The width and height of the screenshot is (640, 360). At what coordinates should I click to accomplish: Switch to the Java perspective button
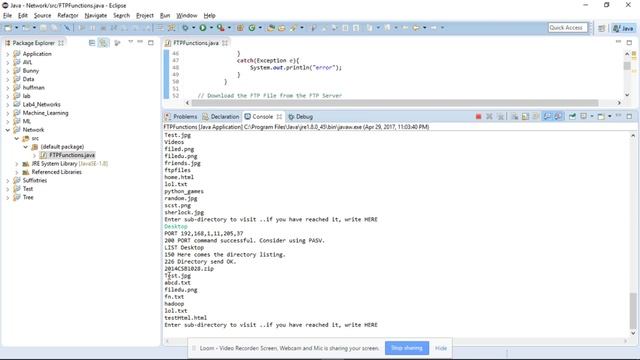(623, 28)
